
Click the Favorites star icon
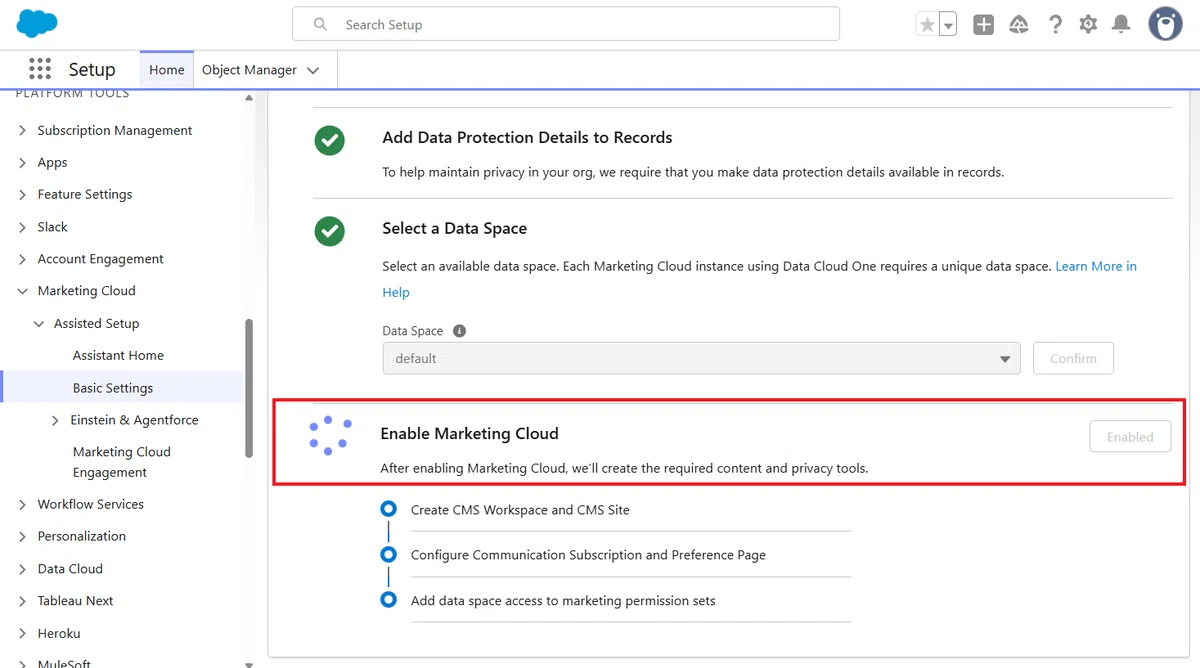coord(927,24)
